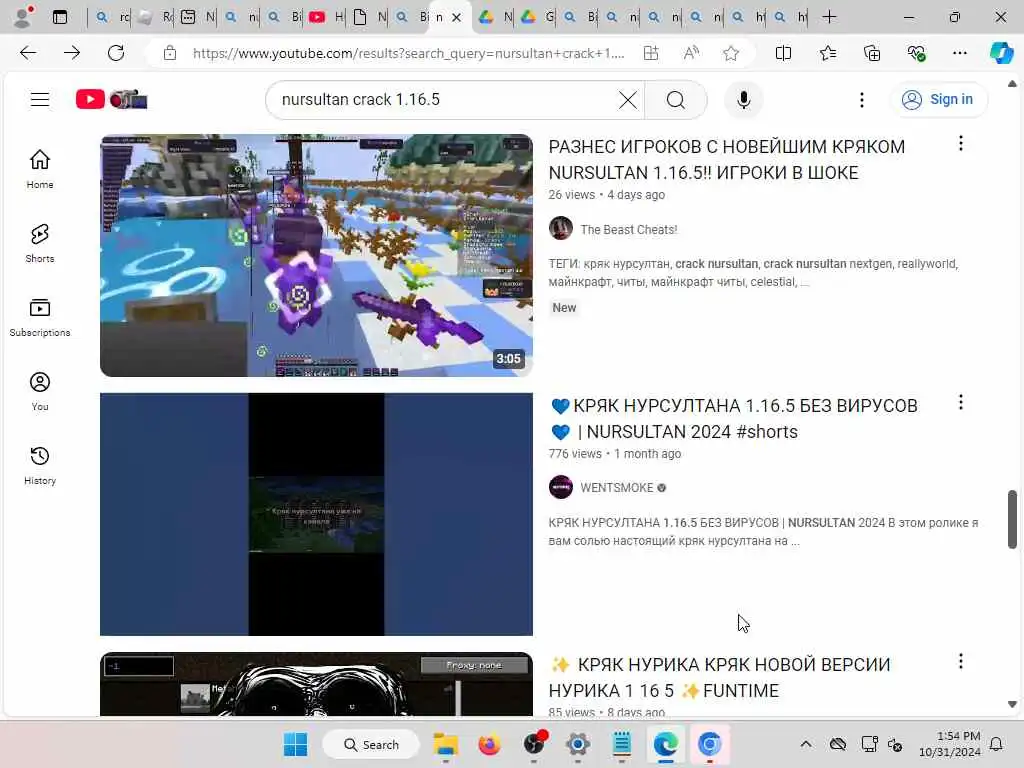
Task: Clear the search box with the X
Action: (628, 100)
